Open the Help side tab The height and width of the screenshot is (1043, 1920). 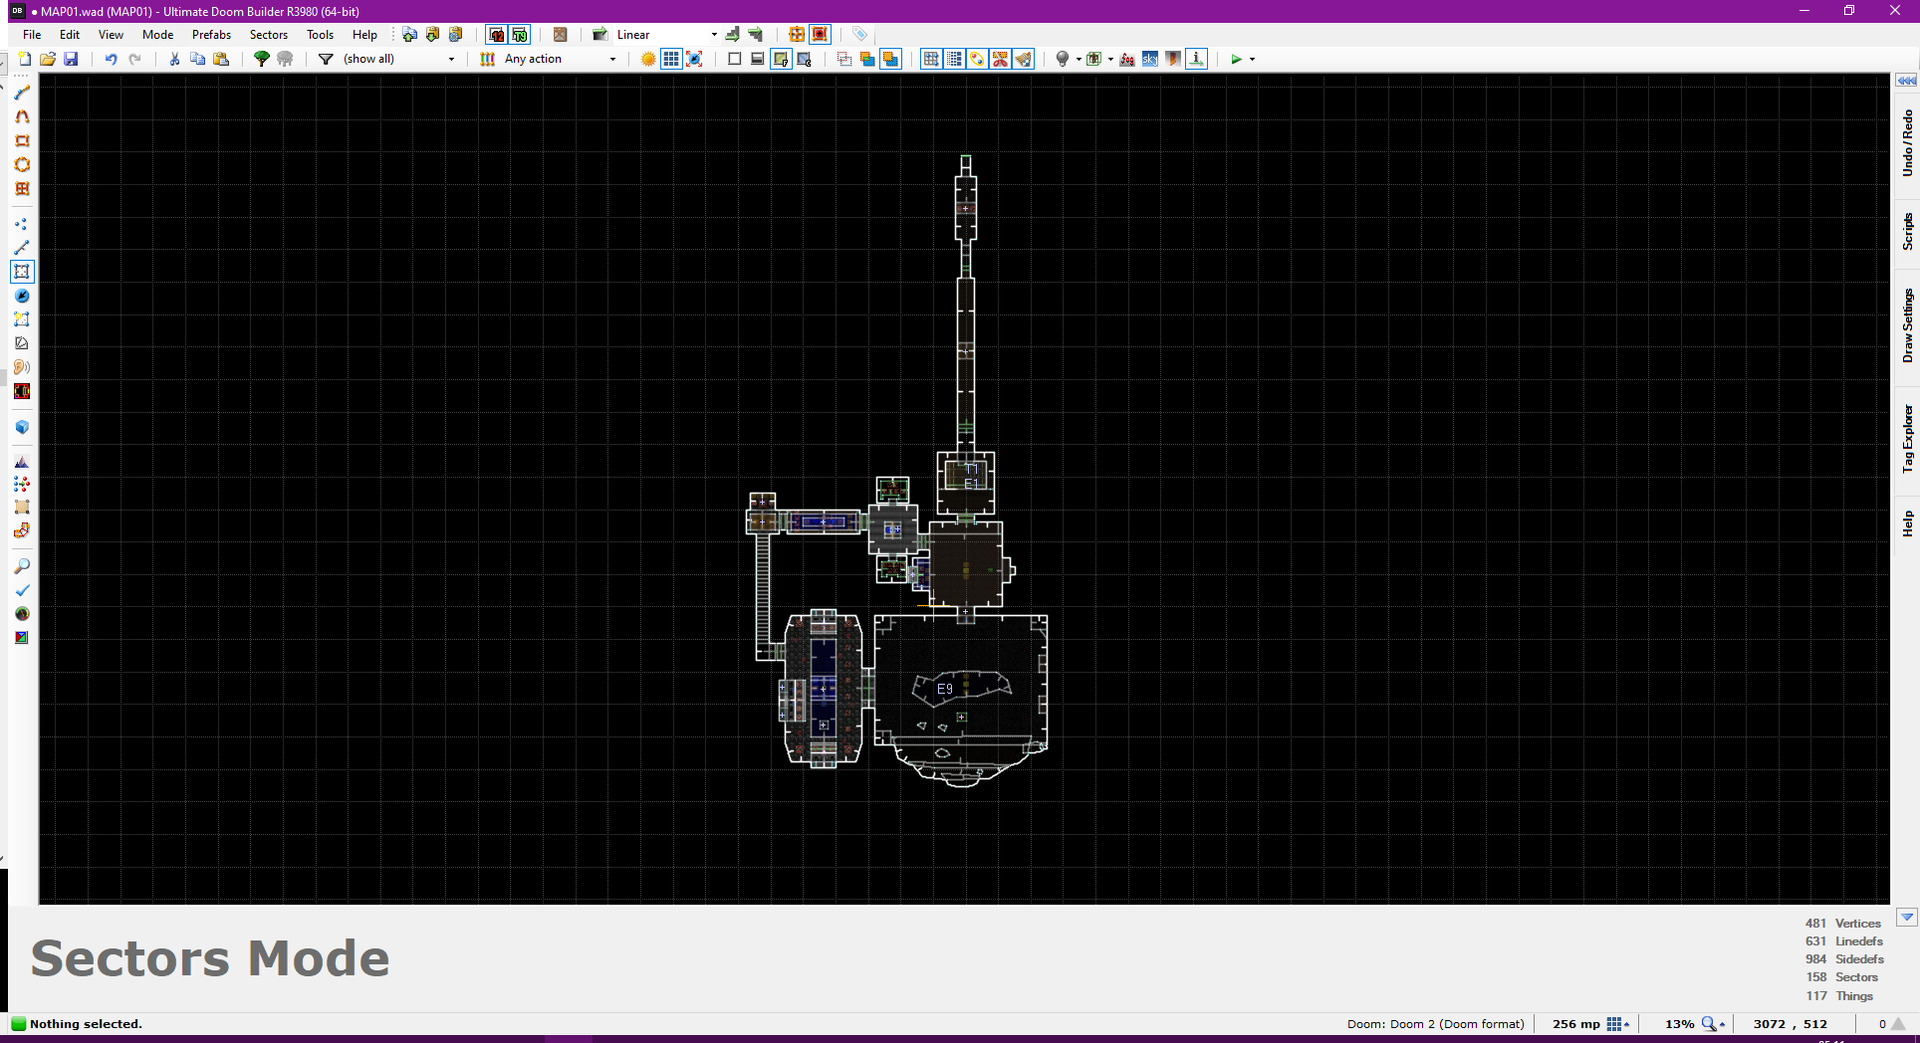coord(1907,523)
